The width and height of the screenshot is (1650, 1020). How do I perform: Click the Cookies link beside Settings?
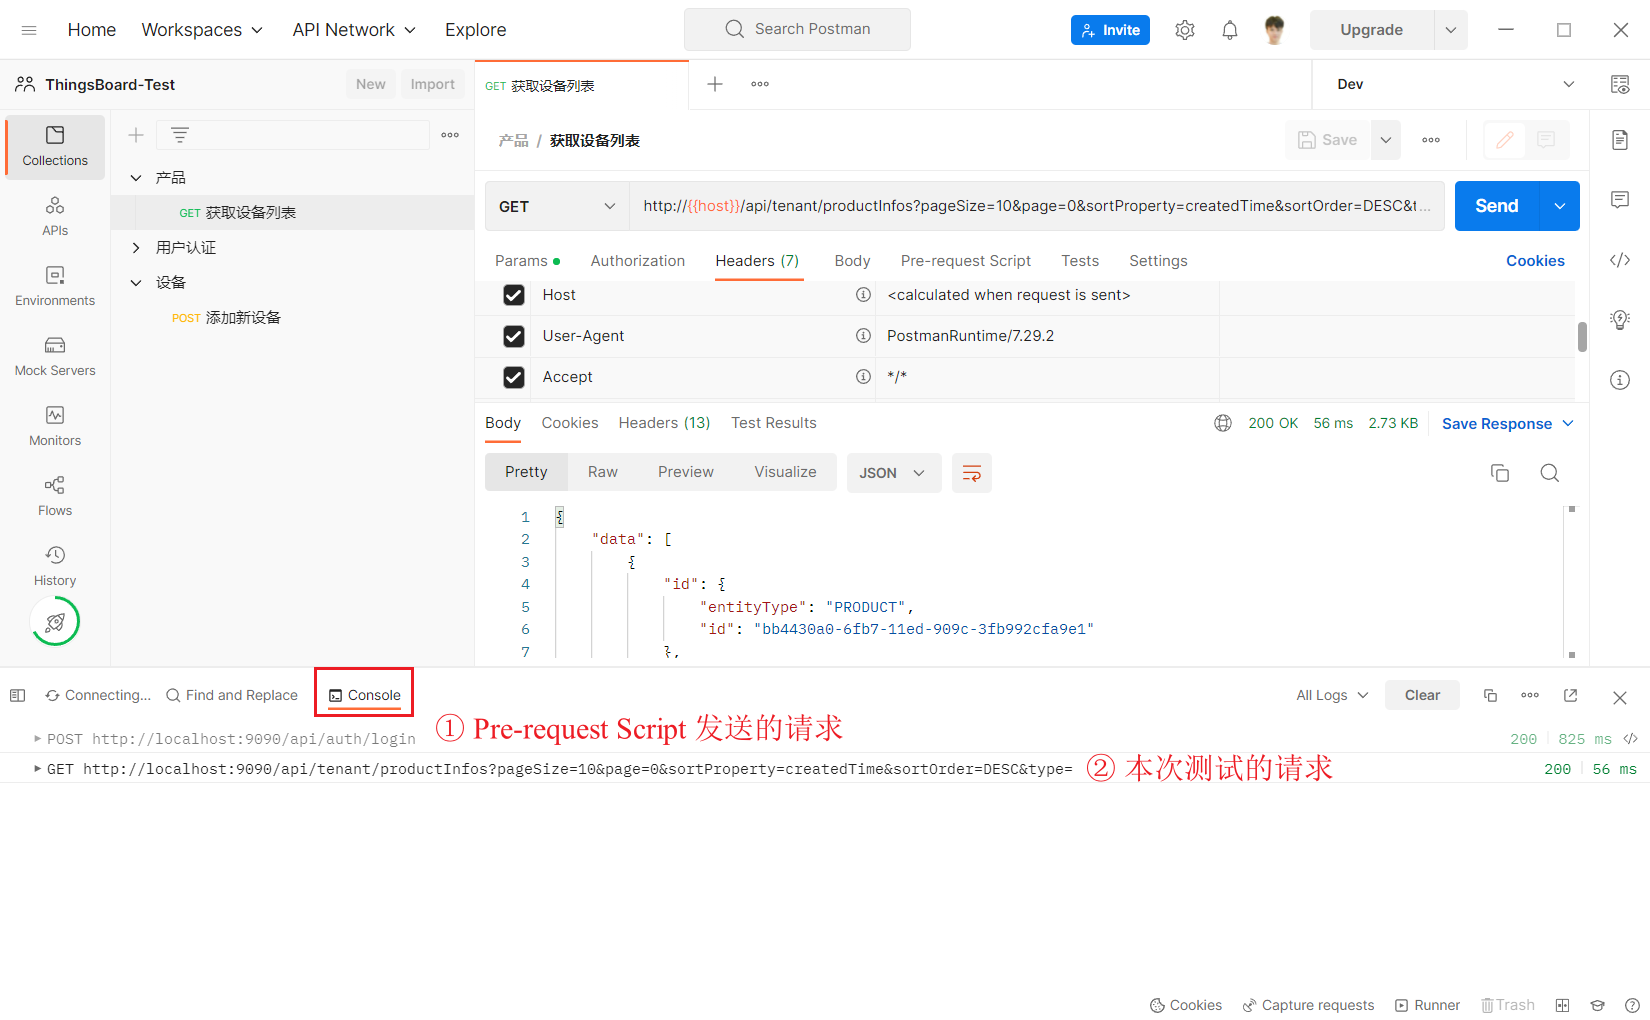tap(1535, 261)
